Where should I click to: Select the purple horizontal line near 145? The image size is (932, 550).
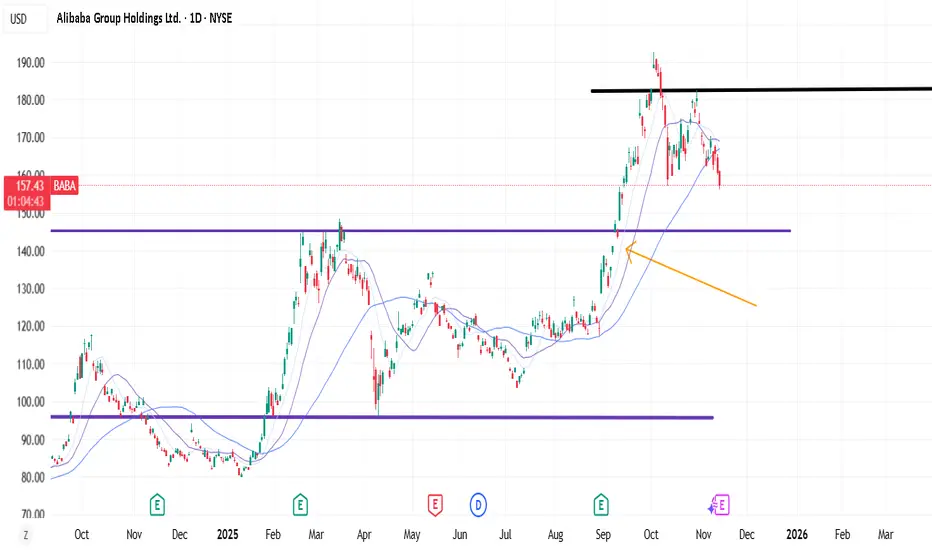point(421,230)
